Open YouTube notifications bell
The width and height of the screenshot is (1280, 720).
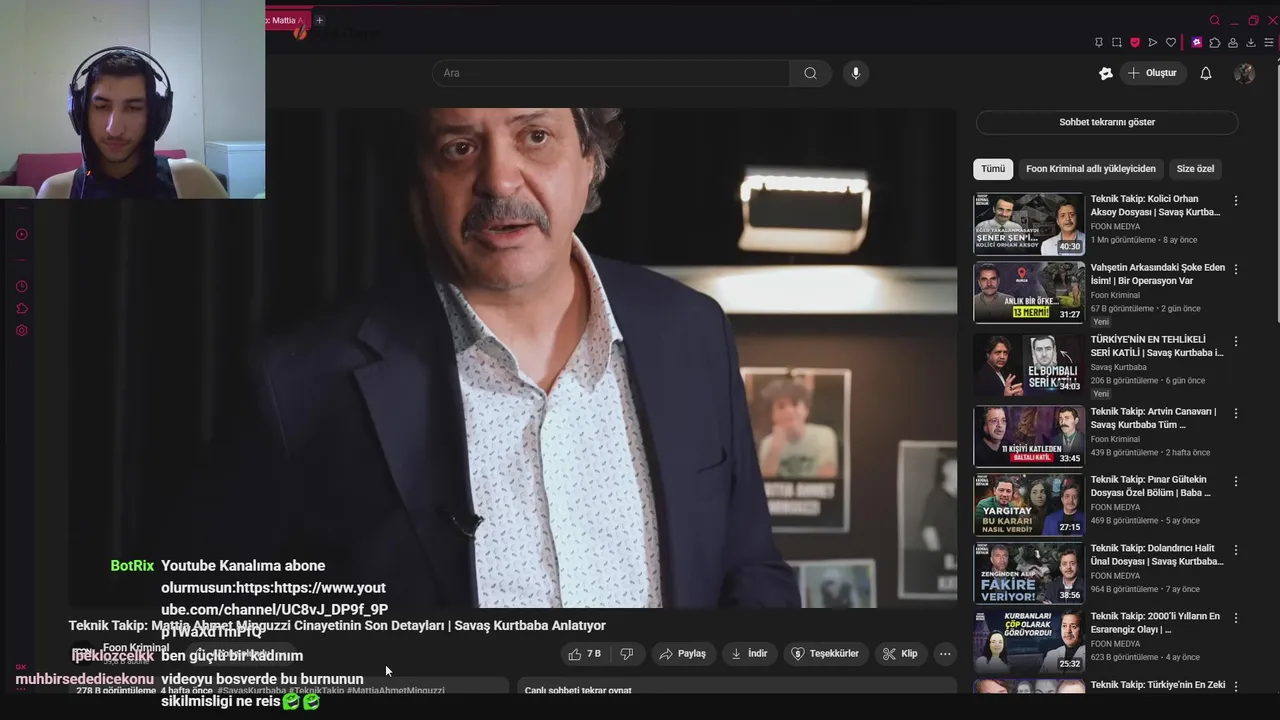(1206, 73)
